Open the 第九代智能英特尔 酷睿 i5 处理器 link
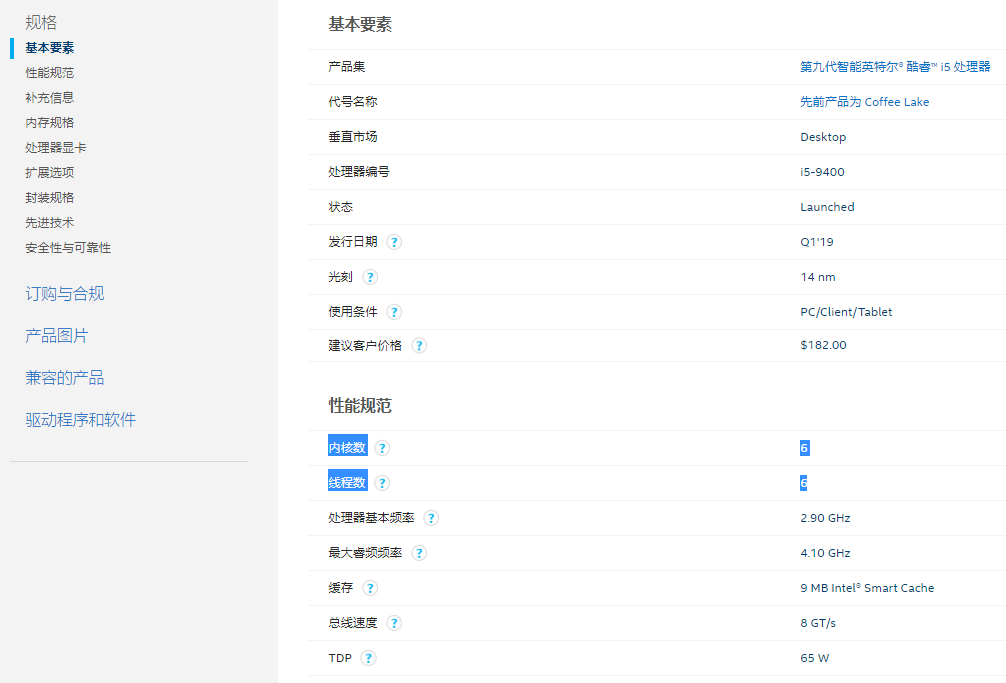Viewport: 1006px width, 683px height. [895, 67]
